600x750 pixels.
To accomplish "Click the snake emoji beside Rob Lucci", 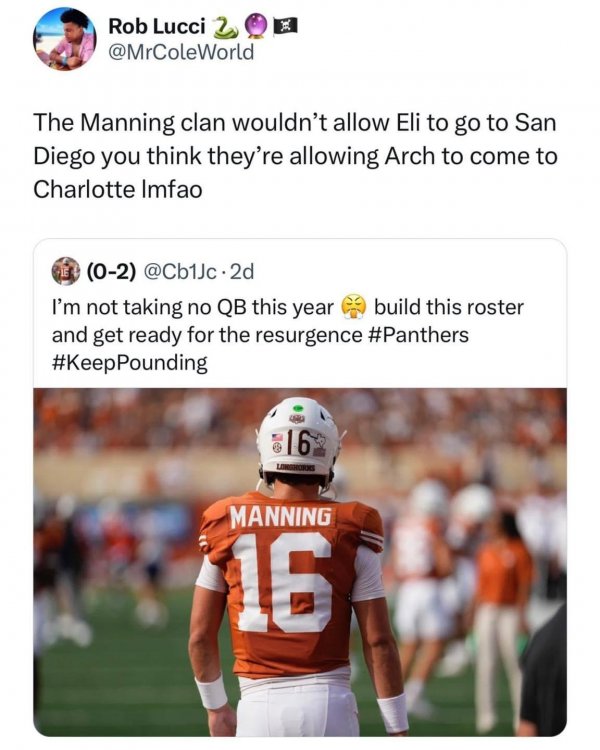I will (227, 25).
